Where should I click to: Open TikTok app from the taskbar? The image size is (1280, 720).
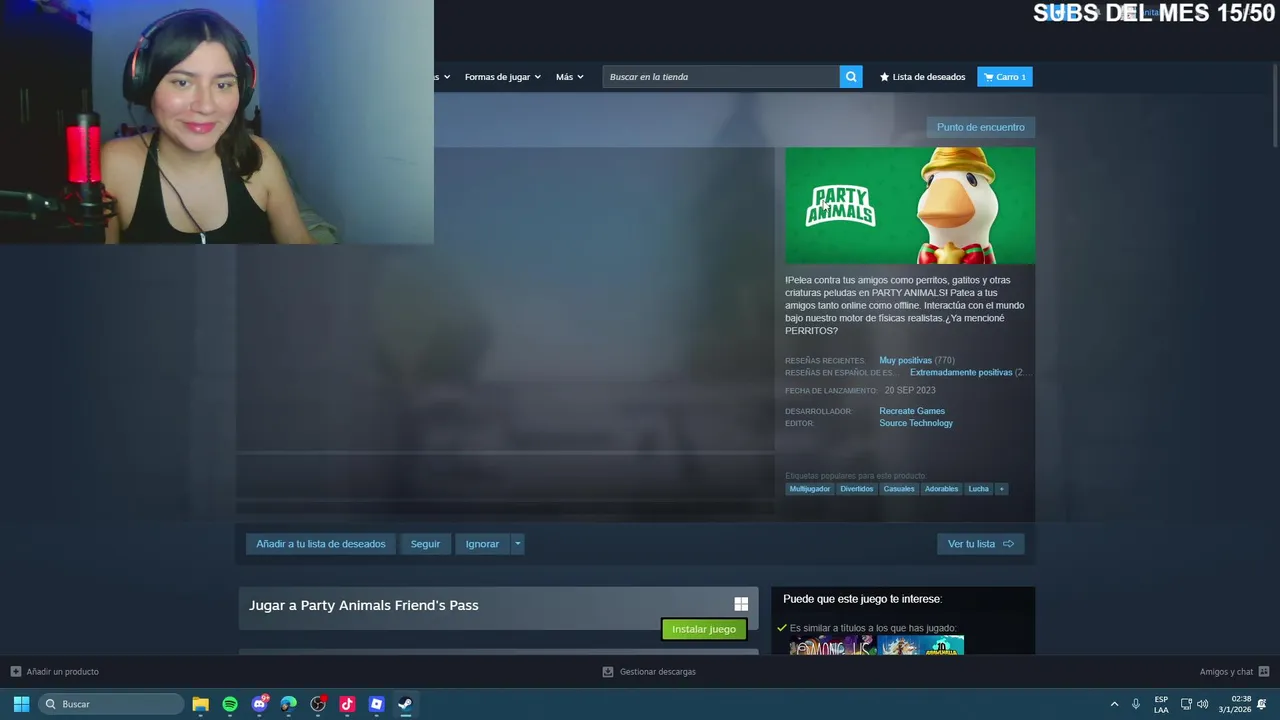(347, 704)
